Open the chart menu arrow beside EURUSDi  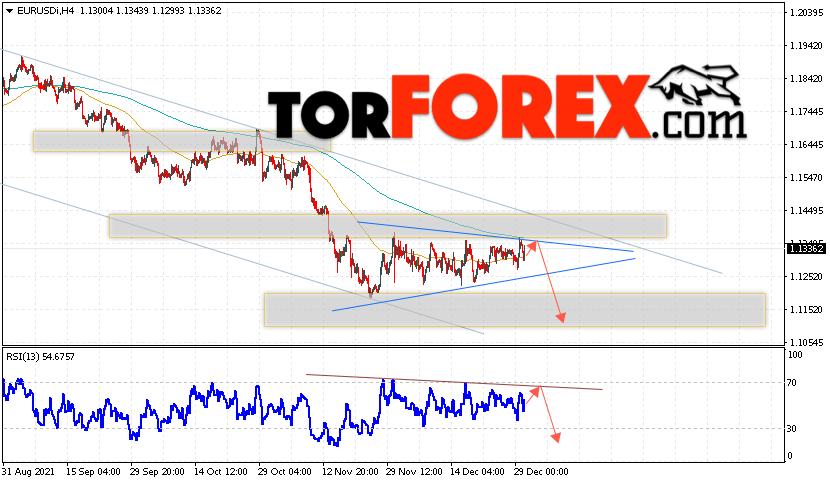pos(10,11)
